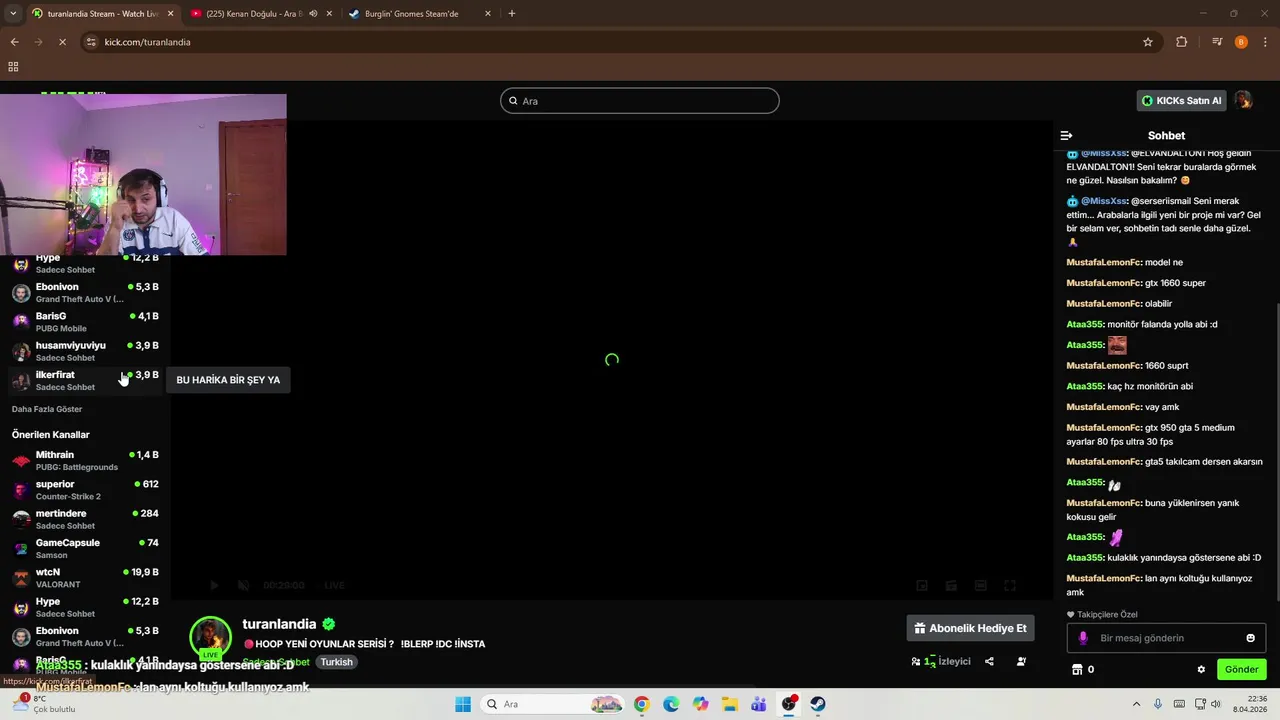The width and height of the screenshot is (1280, 720).
Task: Click the Windows Start button
Action: pos(463,704)
